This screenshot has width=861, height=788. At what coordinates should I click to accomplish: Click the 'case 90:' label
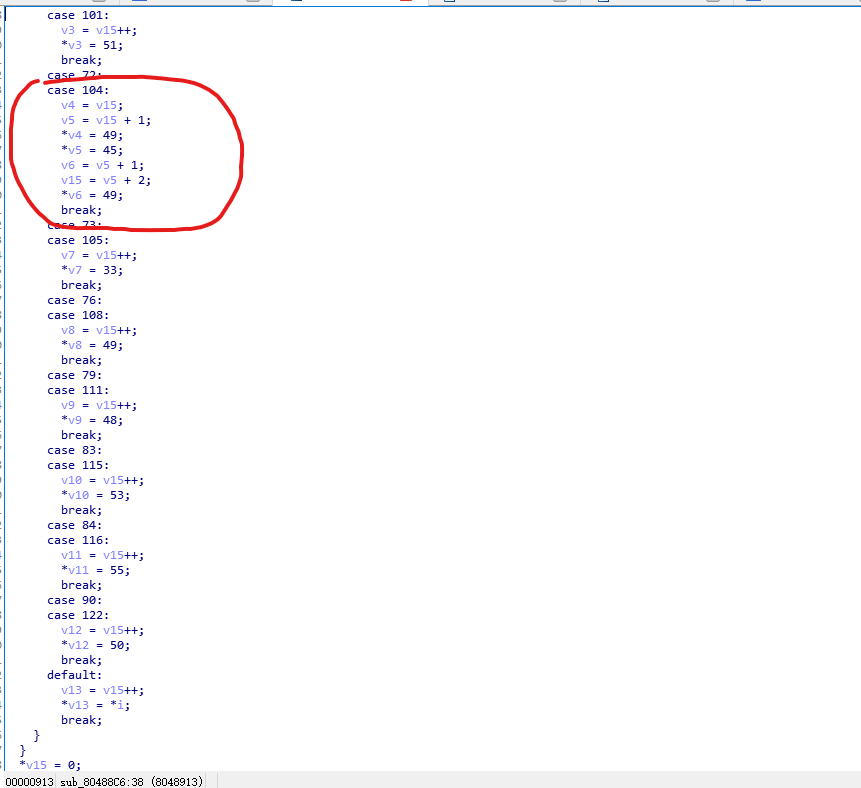(75, 600)
